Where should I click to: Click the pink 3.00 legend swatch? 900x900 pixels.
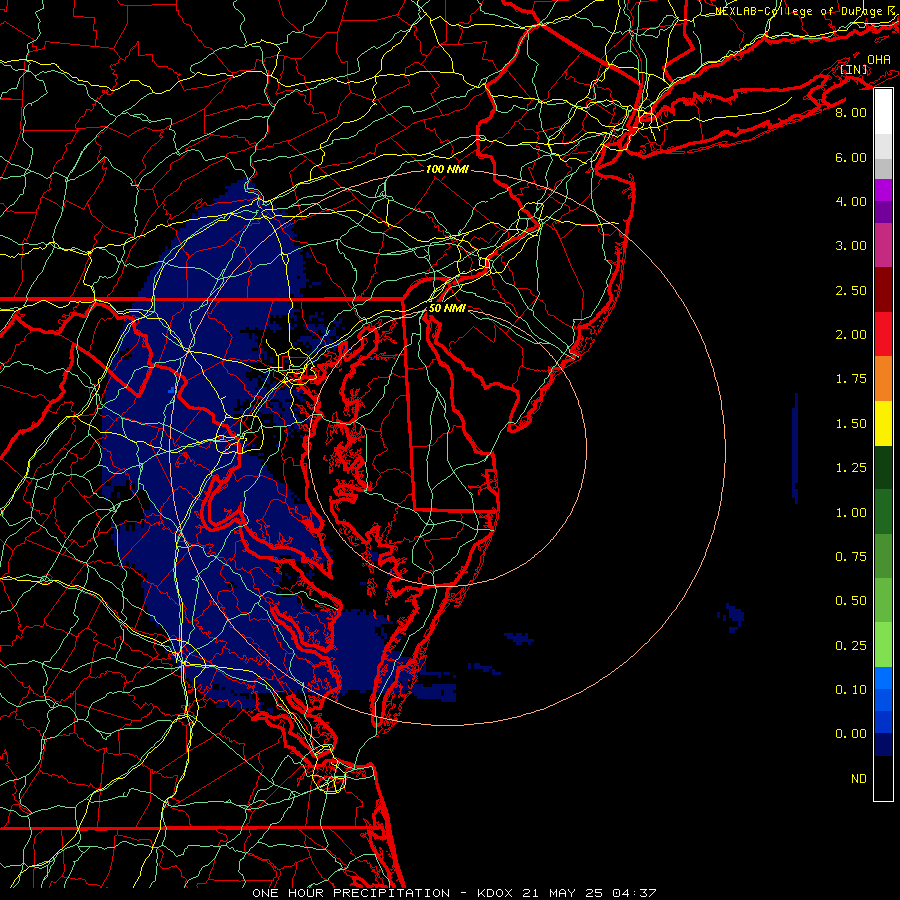883,245
